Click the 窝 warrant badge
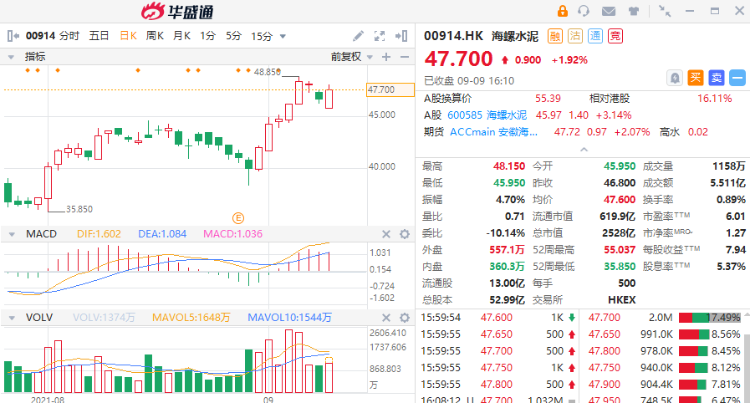This screenshot has width=750, height=403. [615, 36]
